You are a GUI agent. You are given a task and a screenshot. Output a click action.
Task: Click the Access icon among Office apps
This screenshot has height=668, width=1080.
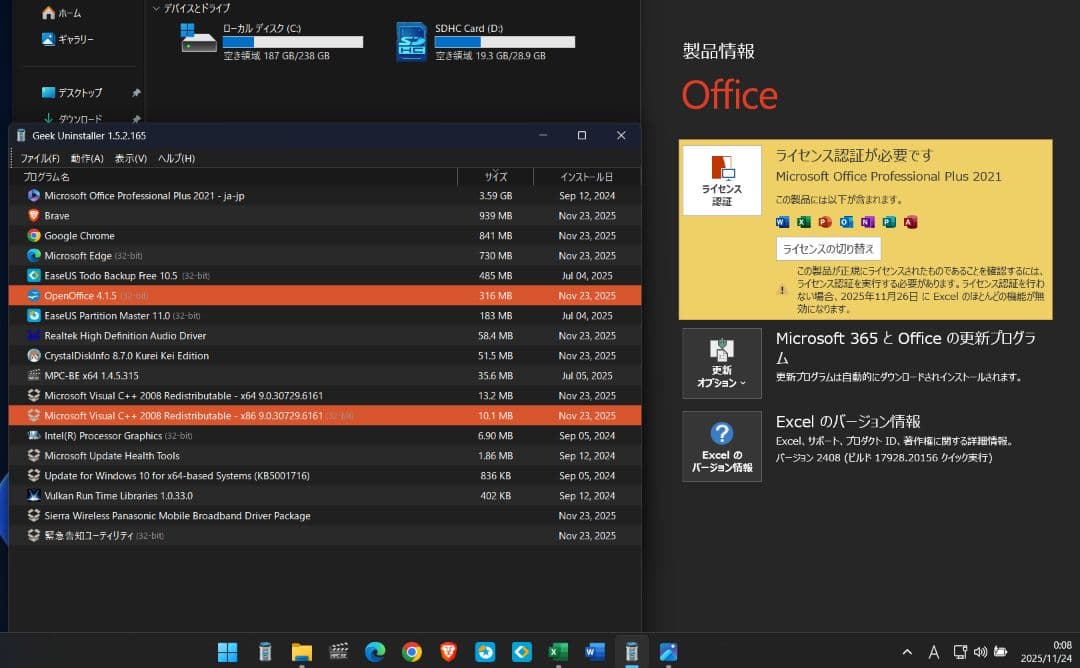pyautogui.click(x=908, y=221)
